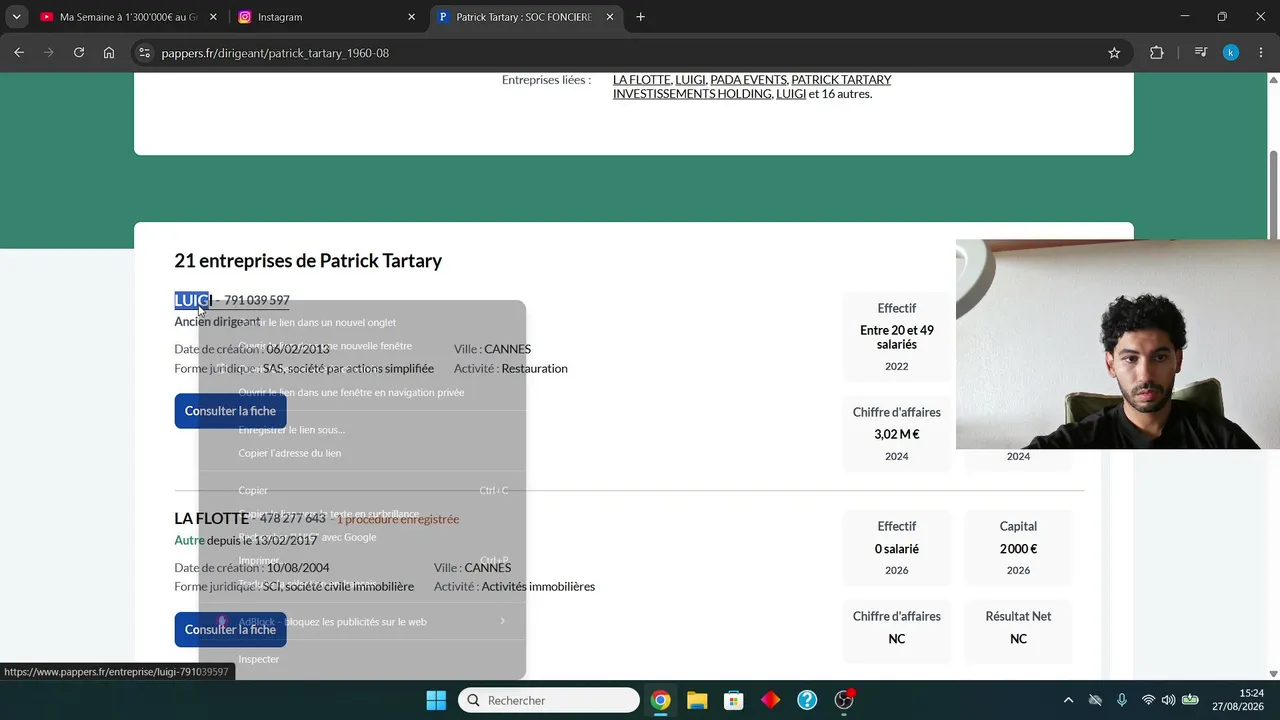The height and width of the screenshot is (720, 1280).
Task: Click the '21 entreprises de Patrick Tartary' heading
Action: [x=308, y=261]
